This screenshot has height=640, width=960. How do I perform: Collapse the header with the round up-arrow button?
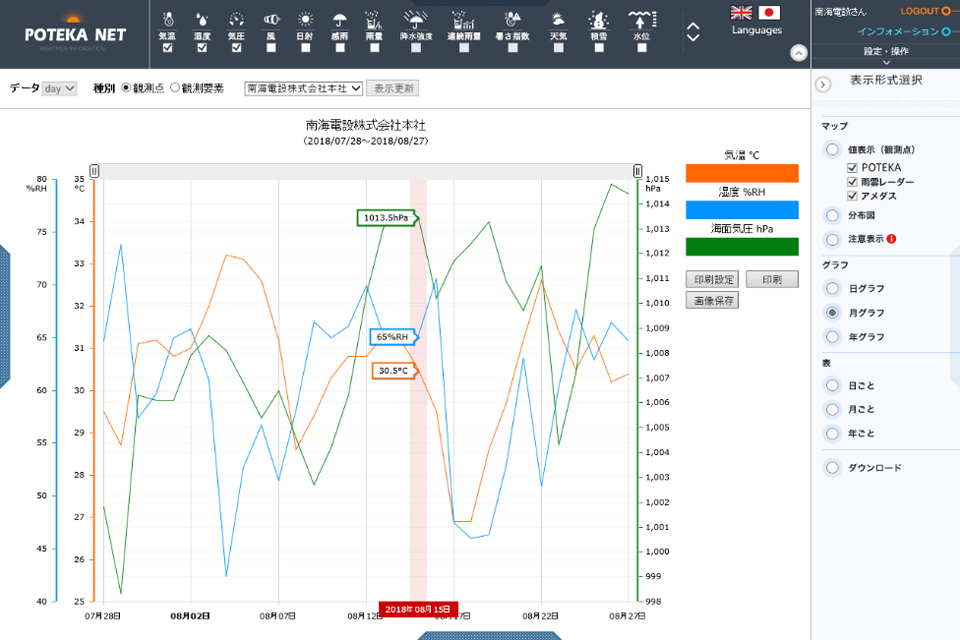tap(798, 53)
